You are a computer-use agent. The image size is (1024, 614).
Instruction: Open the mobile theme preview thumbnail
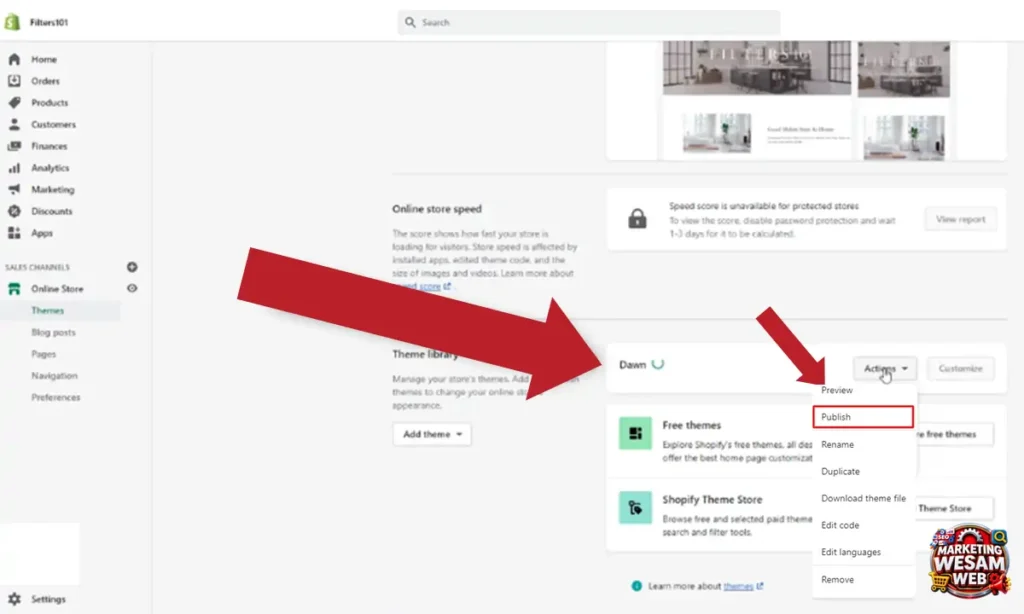(x=904, y=101)
